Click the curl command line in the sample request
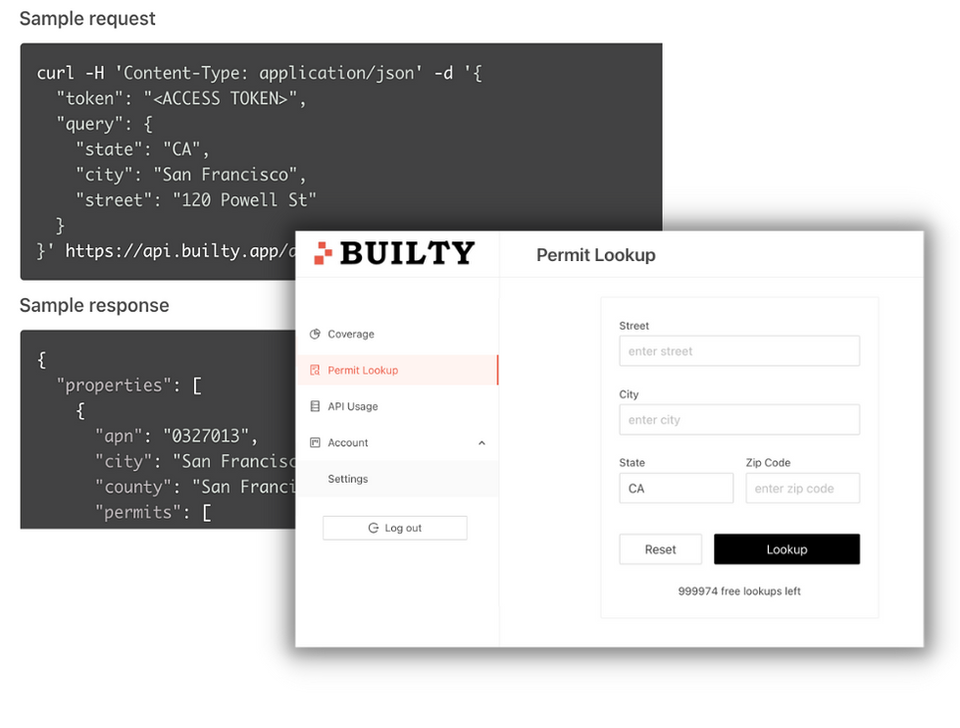The width and height of the screenshot is (960, 728). [259, 73]
